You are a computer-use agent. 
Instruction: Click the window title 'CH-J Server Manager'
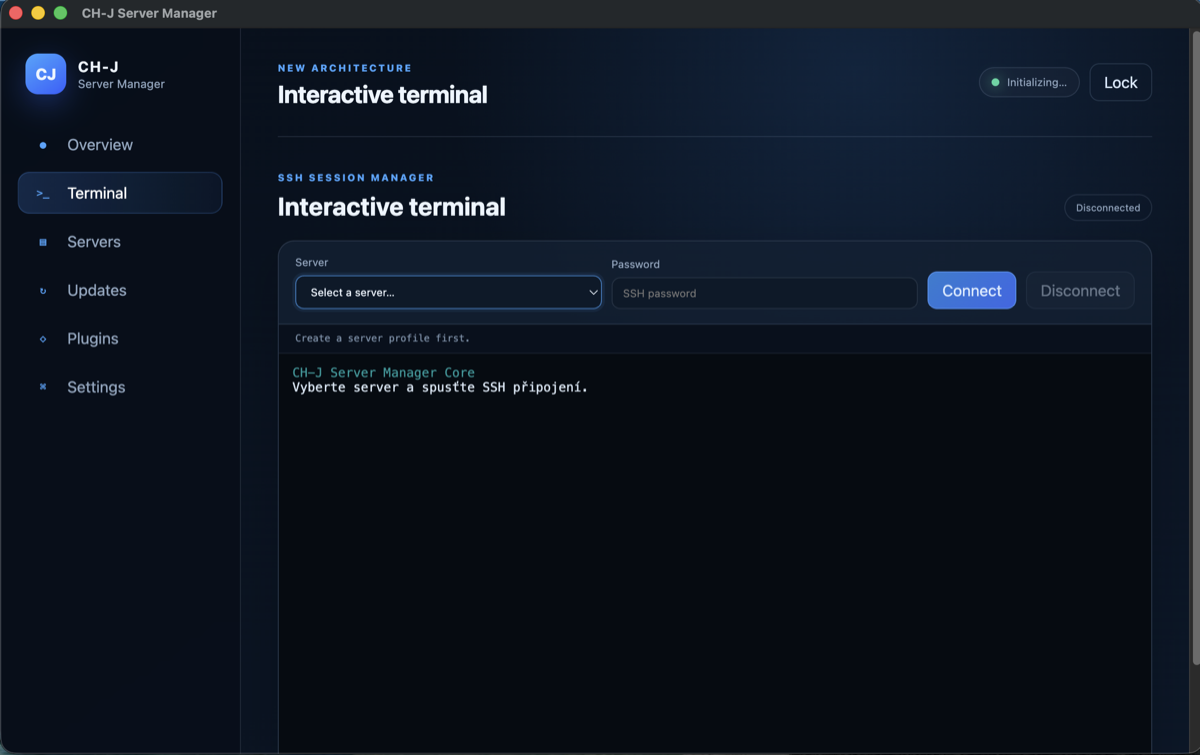click(149, 13)
